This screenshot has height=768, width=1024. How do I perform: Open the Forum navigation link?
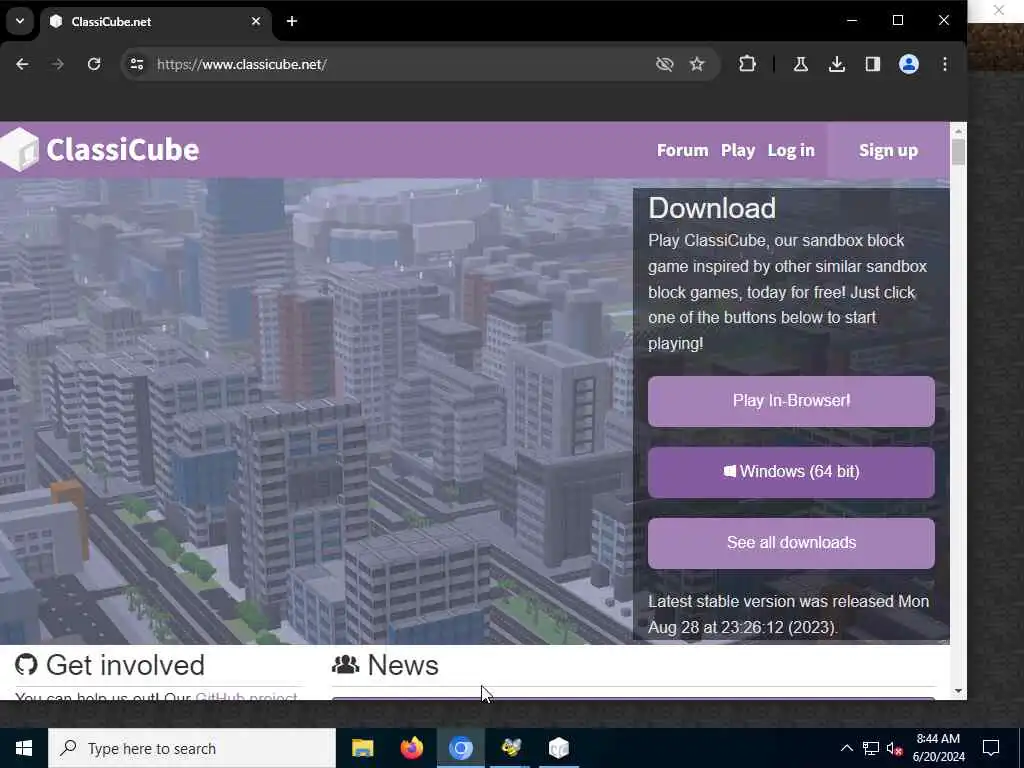point(682,150)
